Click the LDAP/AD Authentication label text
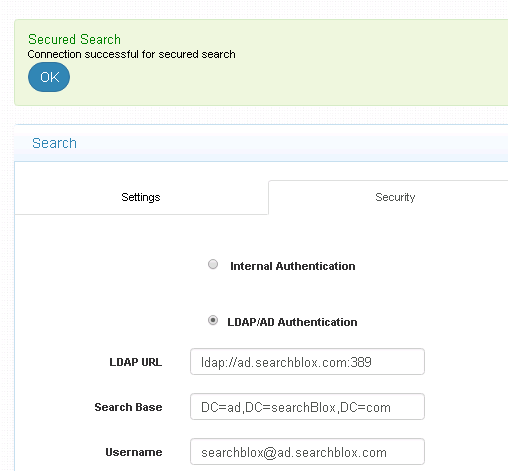Screen dimensions: 508x471 (292, 322)
